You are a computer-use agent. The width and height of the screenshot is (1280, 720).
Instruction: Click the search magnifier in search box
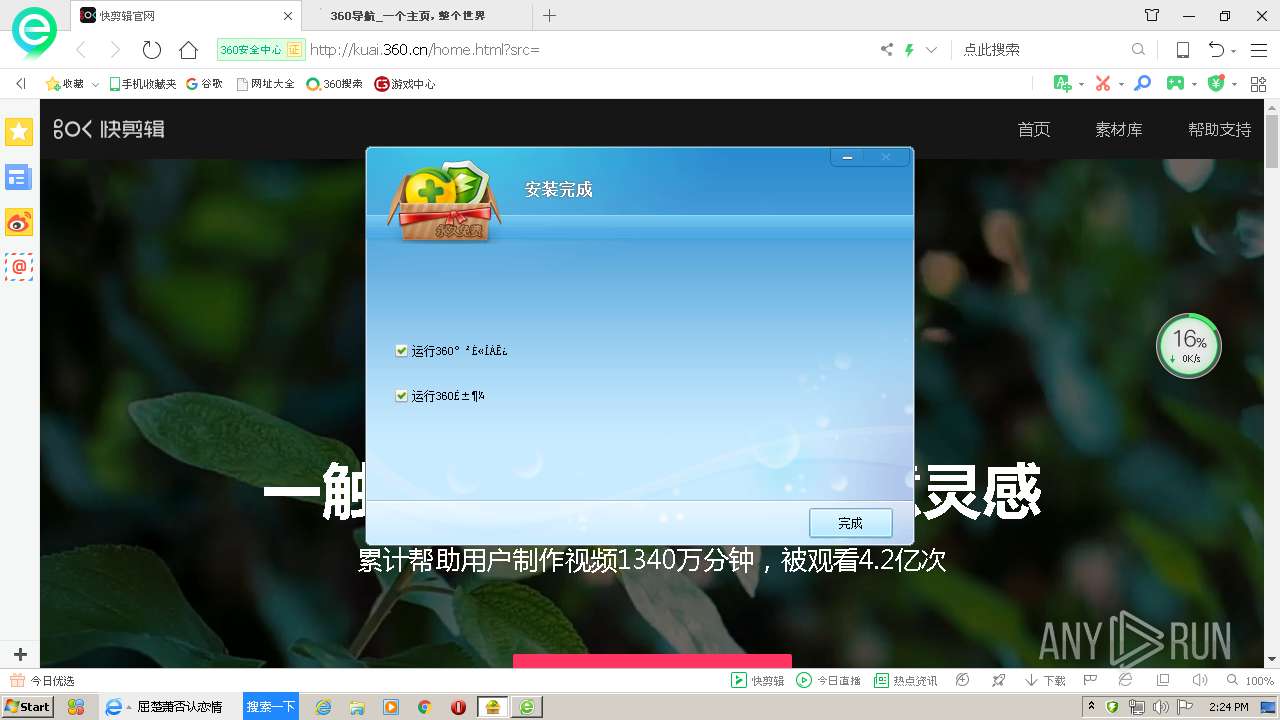[1138, 49]
